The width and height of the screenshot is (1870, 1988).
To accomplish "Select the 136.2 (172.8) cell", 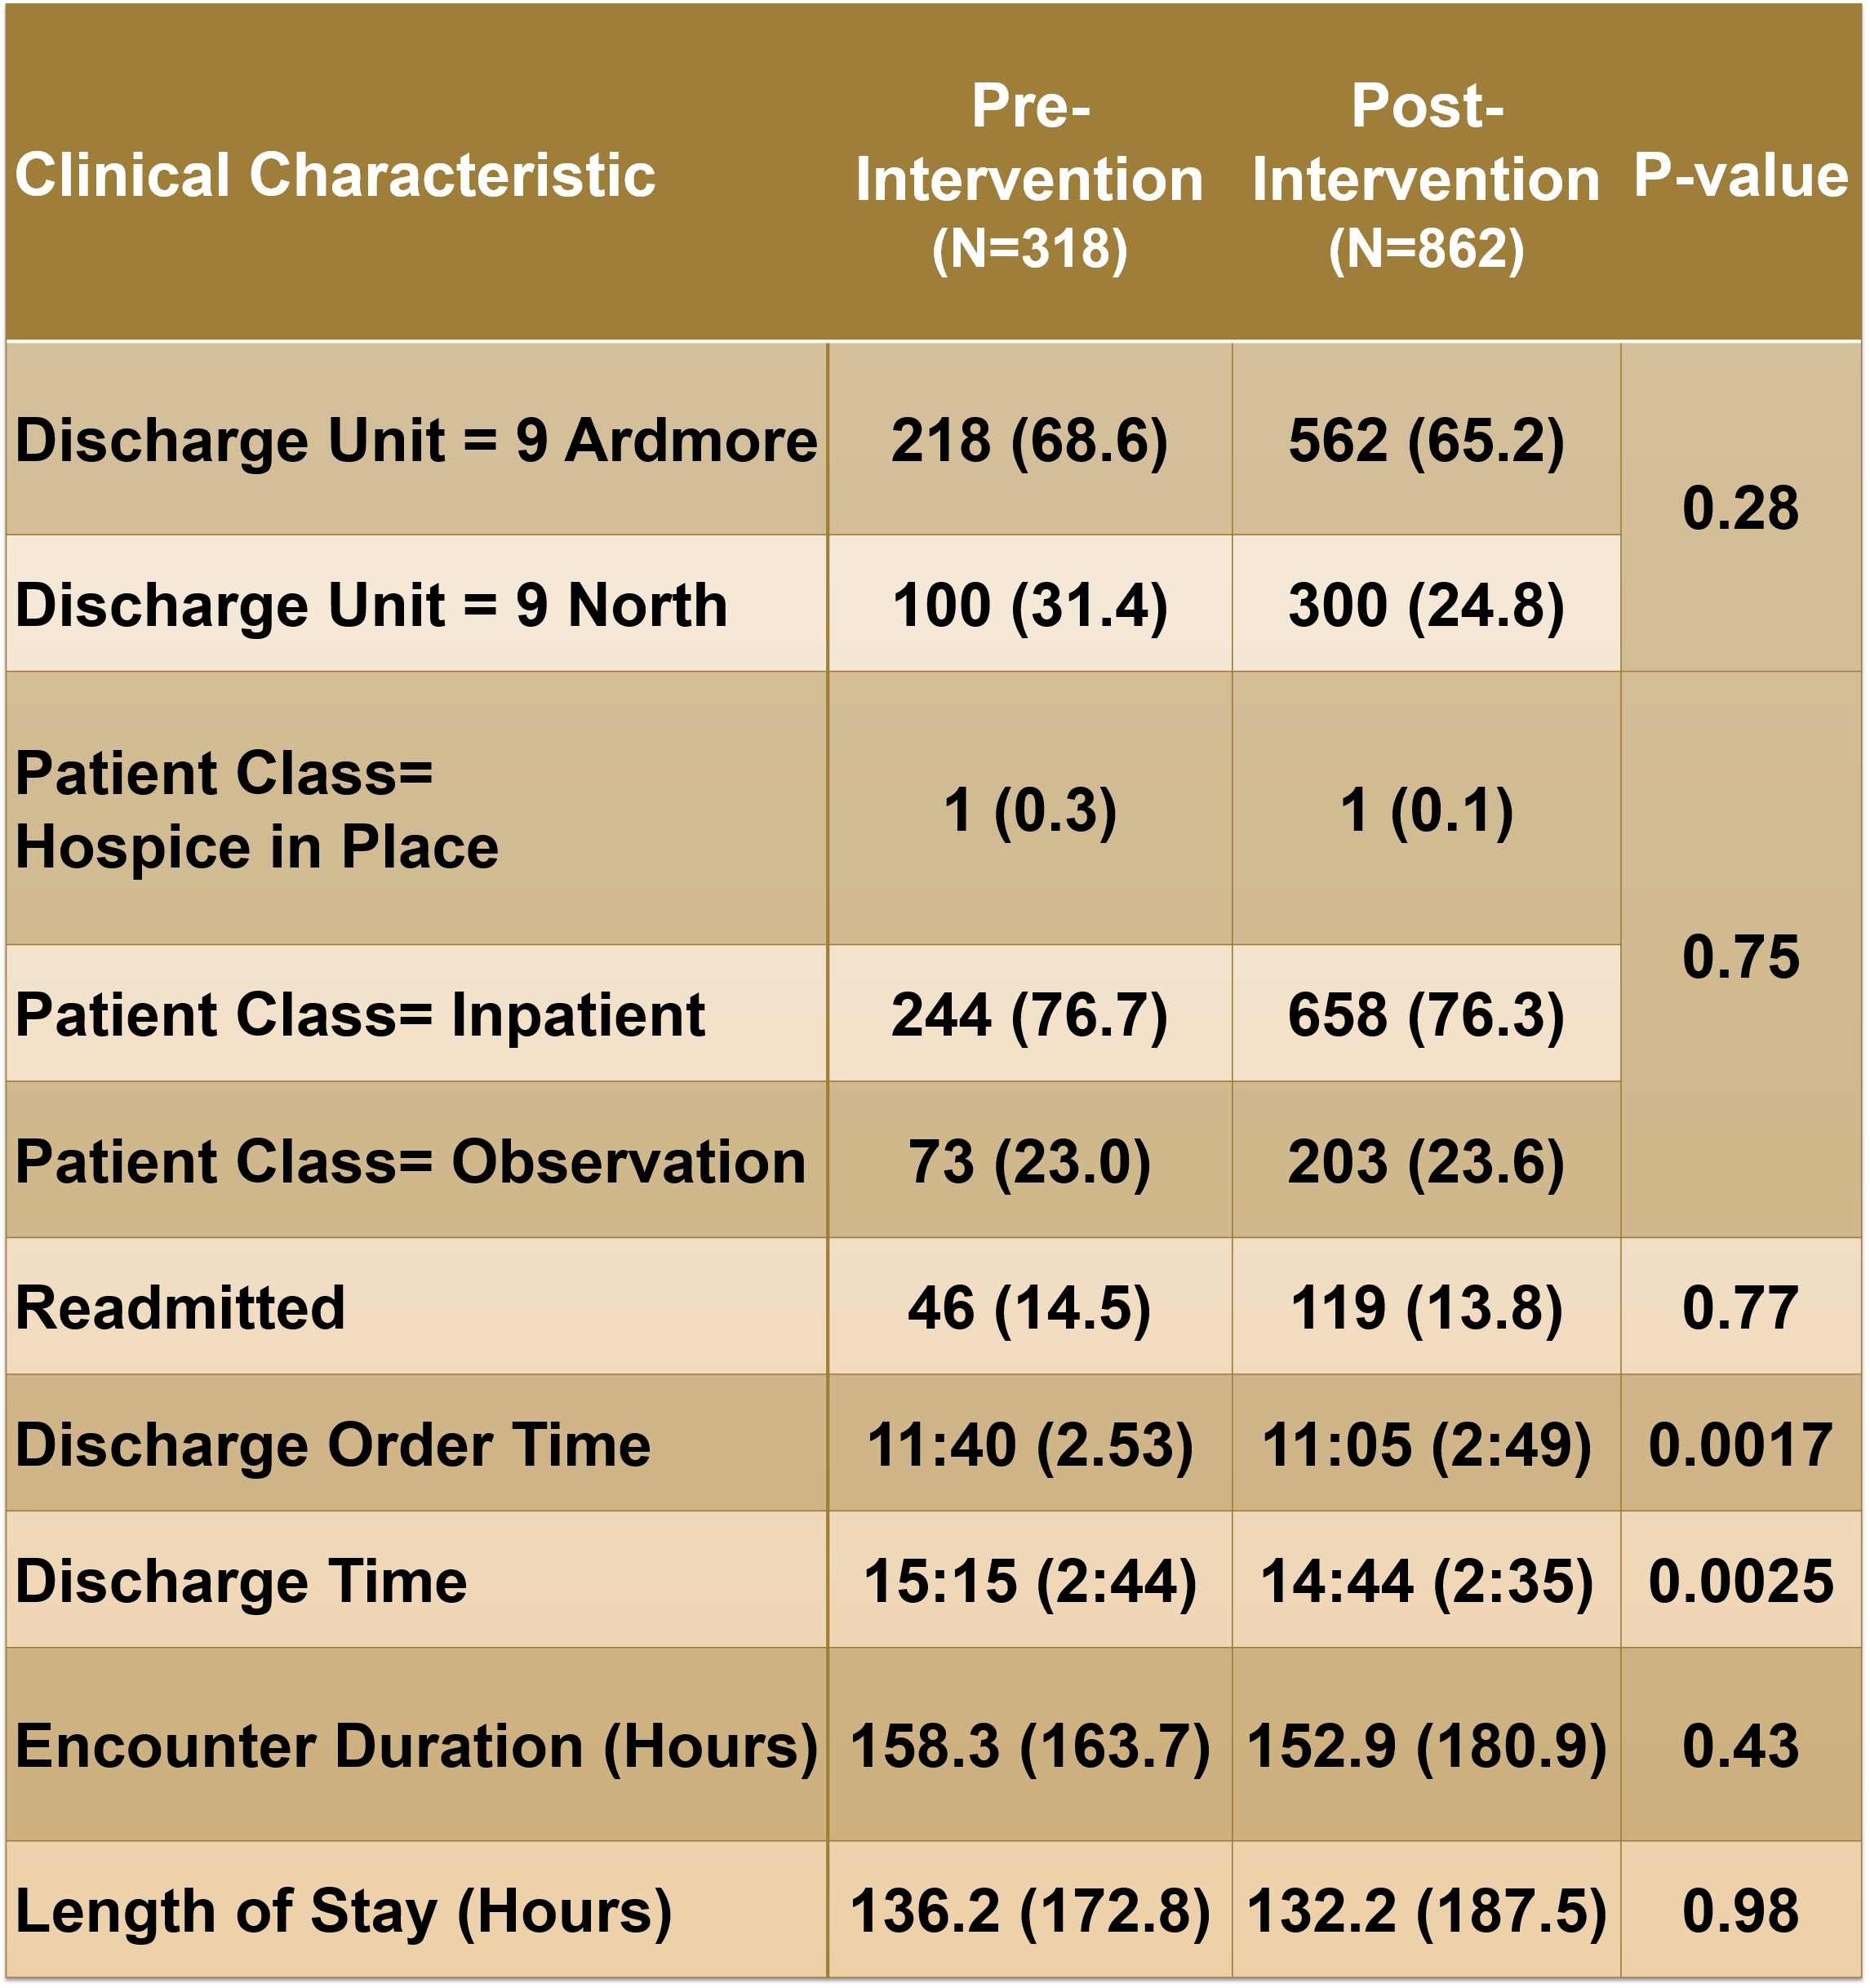I will click(1029, 1911).
